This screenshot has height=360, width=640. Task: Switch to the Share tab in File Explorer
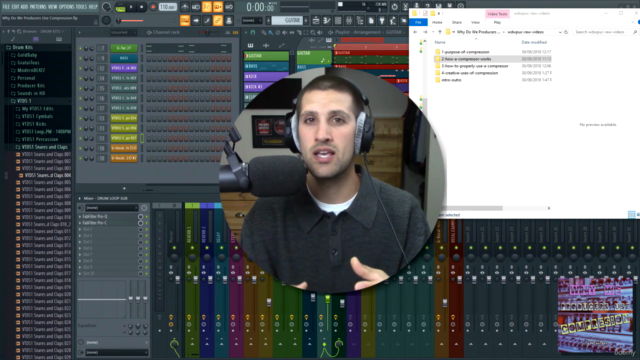(x=457, y=22)
